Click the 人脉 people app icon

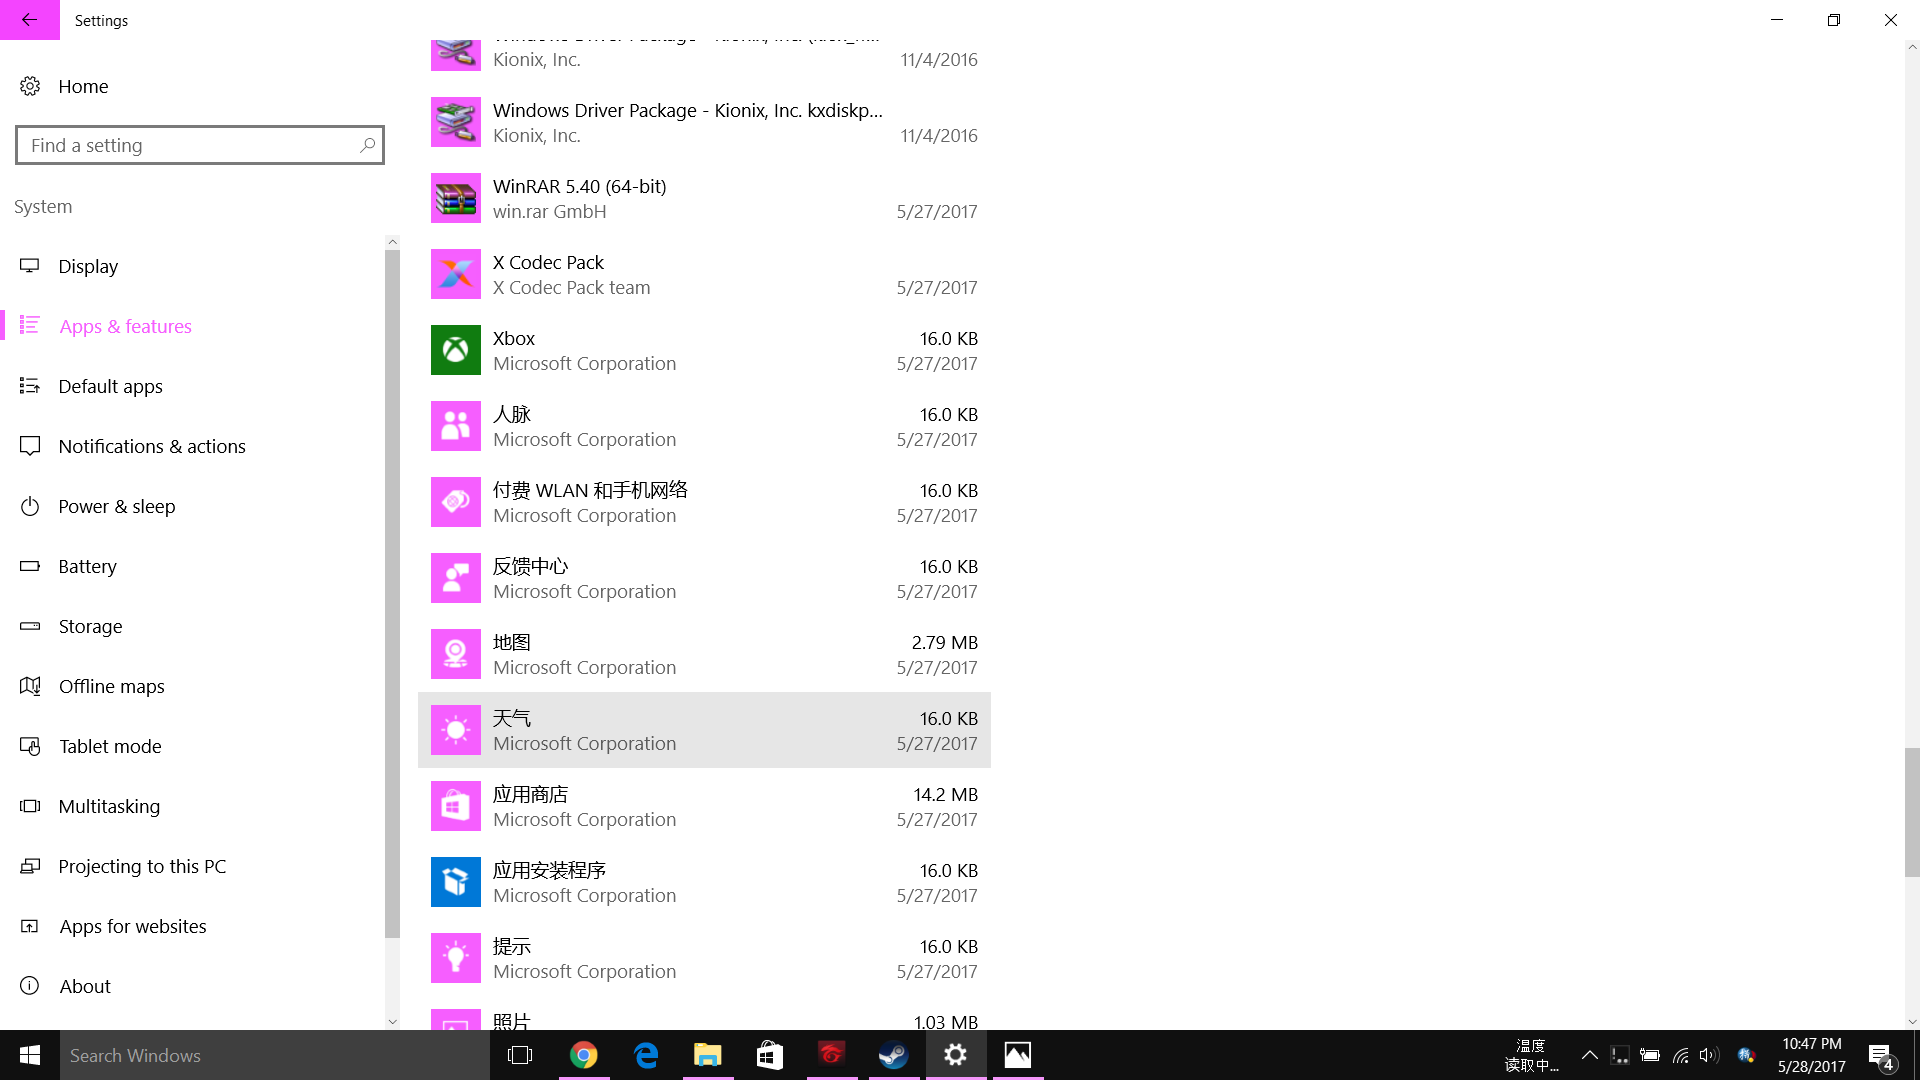tap(455, 426)
